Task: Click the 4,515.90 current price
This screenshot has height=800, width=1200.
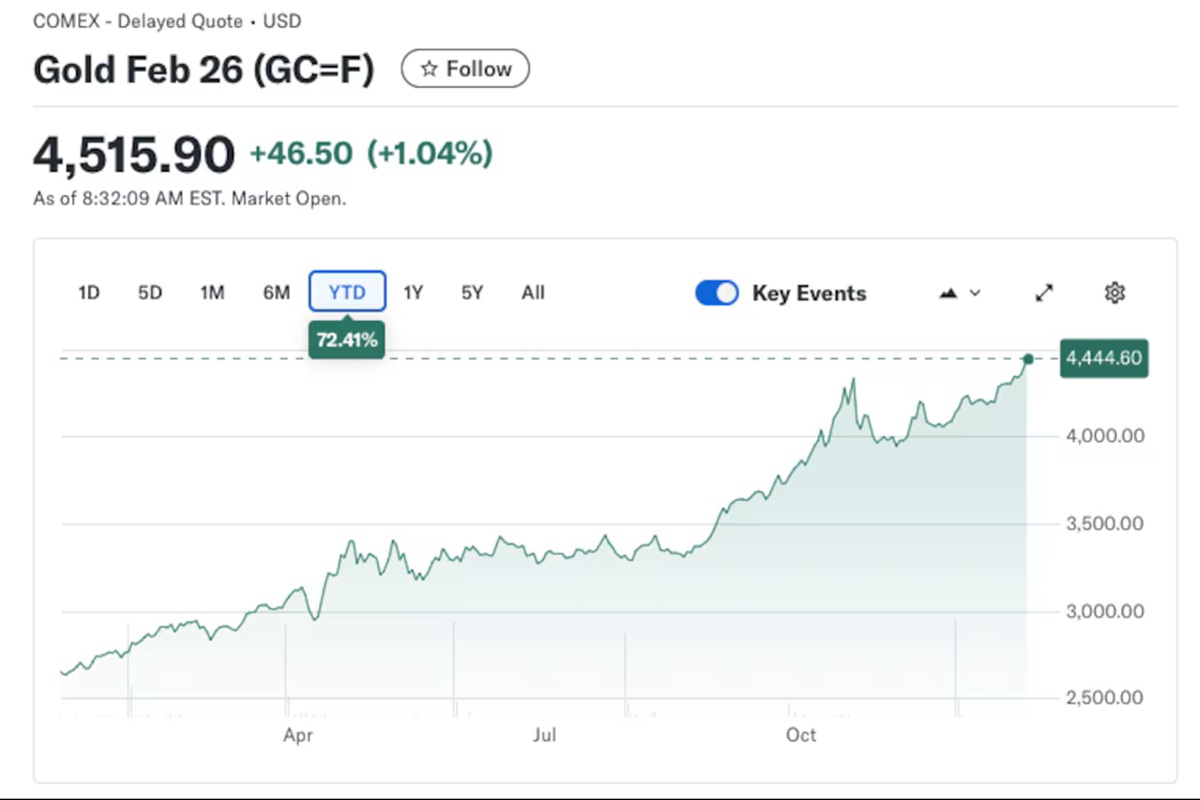Action: pos(134,155)
